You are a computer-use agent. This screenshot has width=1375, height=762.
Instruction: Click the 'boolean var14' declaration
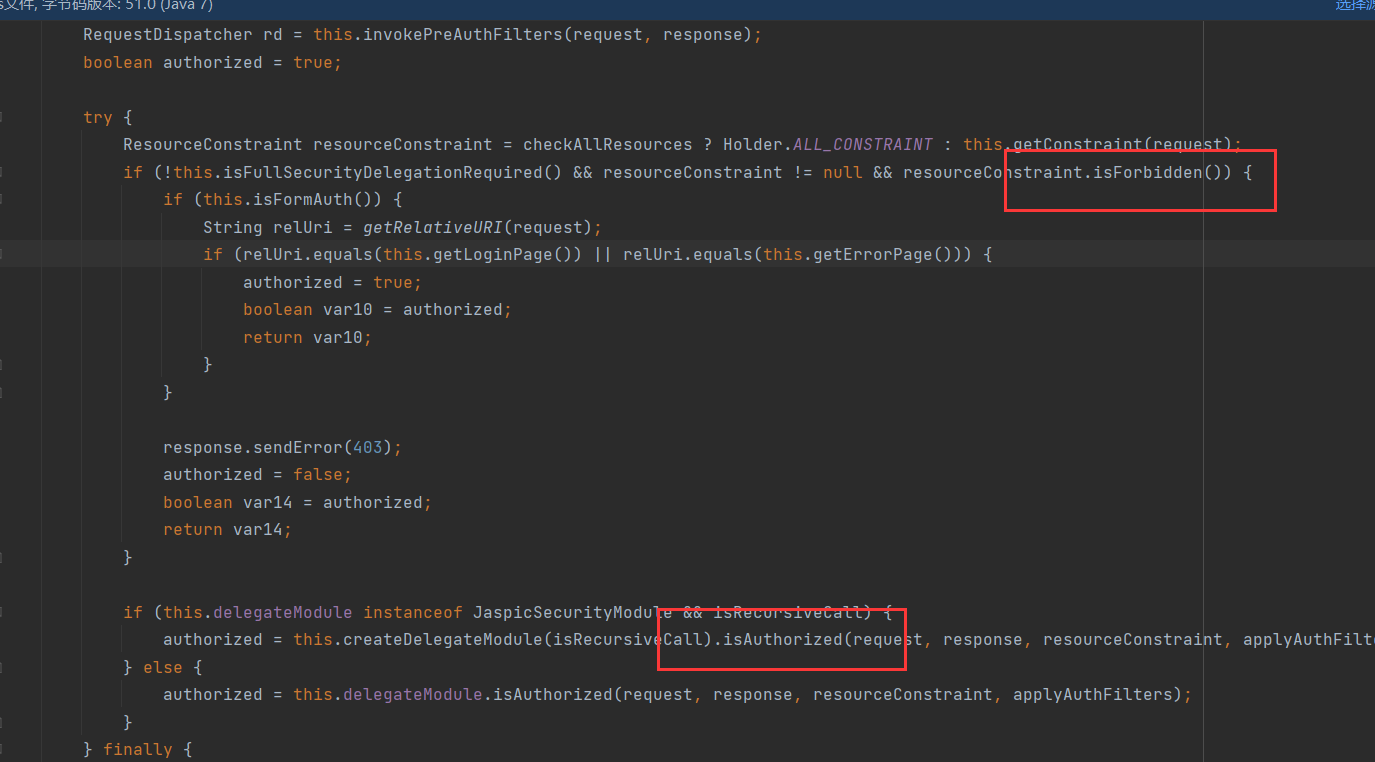tap(228, 502)
